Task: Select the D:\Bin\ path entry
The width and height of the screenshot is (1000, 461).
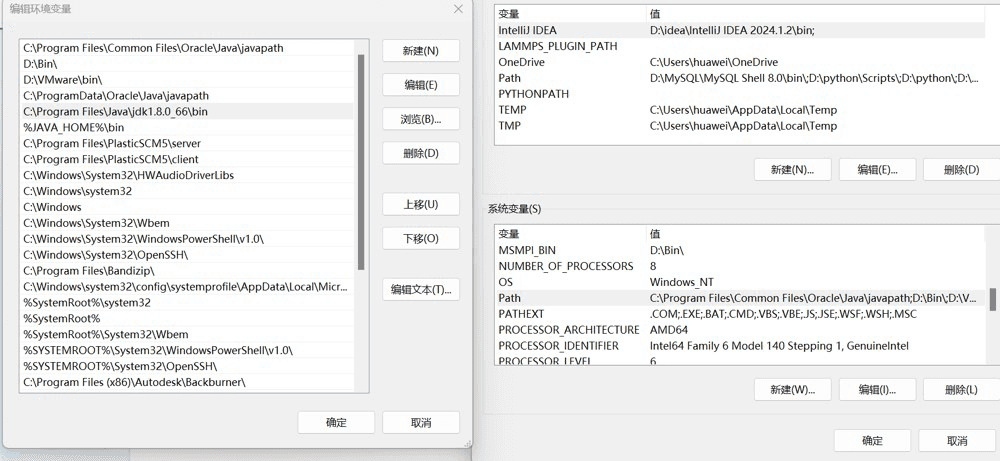Action: (x=186, y=64)
